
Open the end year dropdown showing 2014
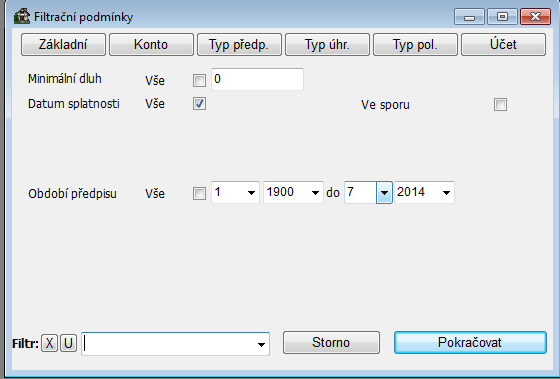click(x=446, y=193)
